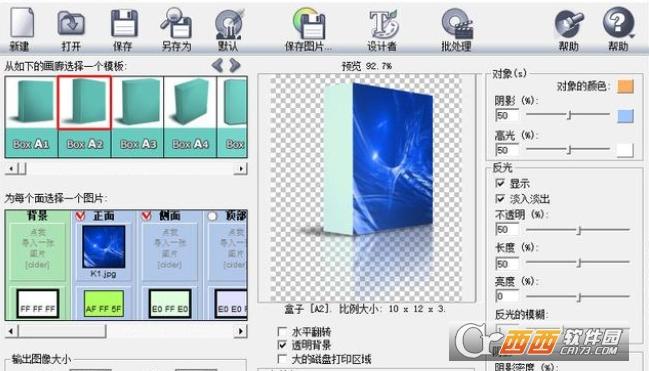Select the Box A1 template

pyautogui.click(x=31, y=116)
